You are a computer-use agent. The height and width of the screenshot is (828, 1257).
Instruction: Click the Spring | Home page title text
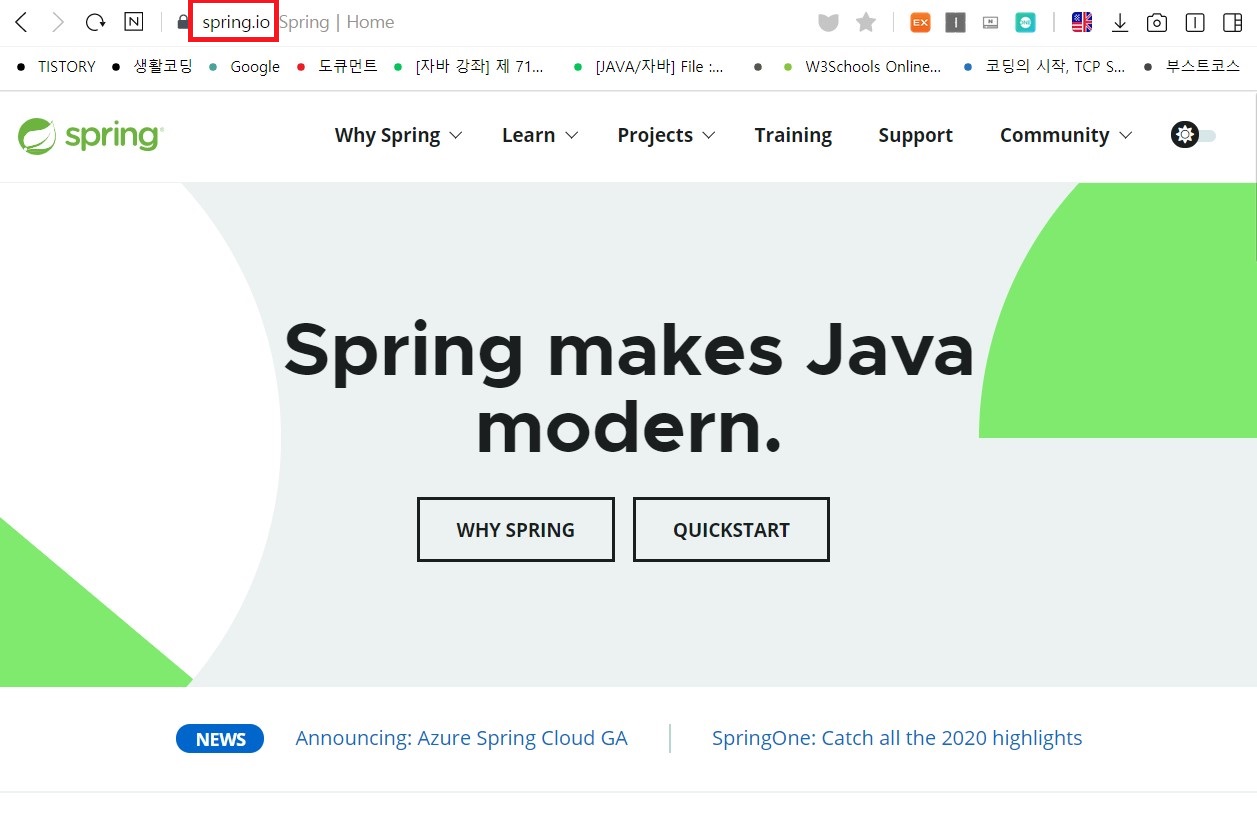coord(337,22)
